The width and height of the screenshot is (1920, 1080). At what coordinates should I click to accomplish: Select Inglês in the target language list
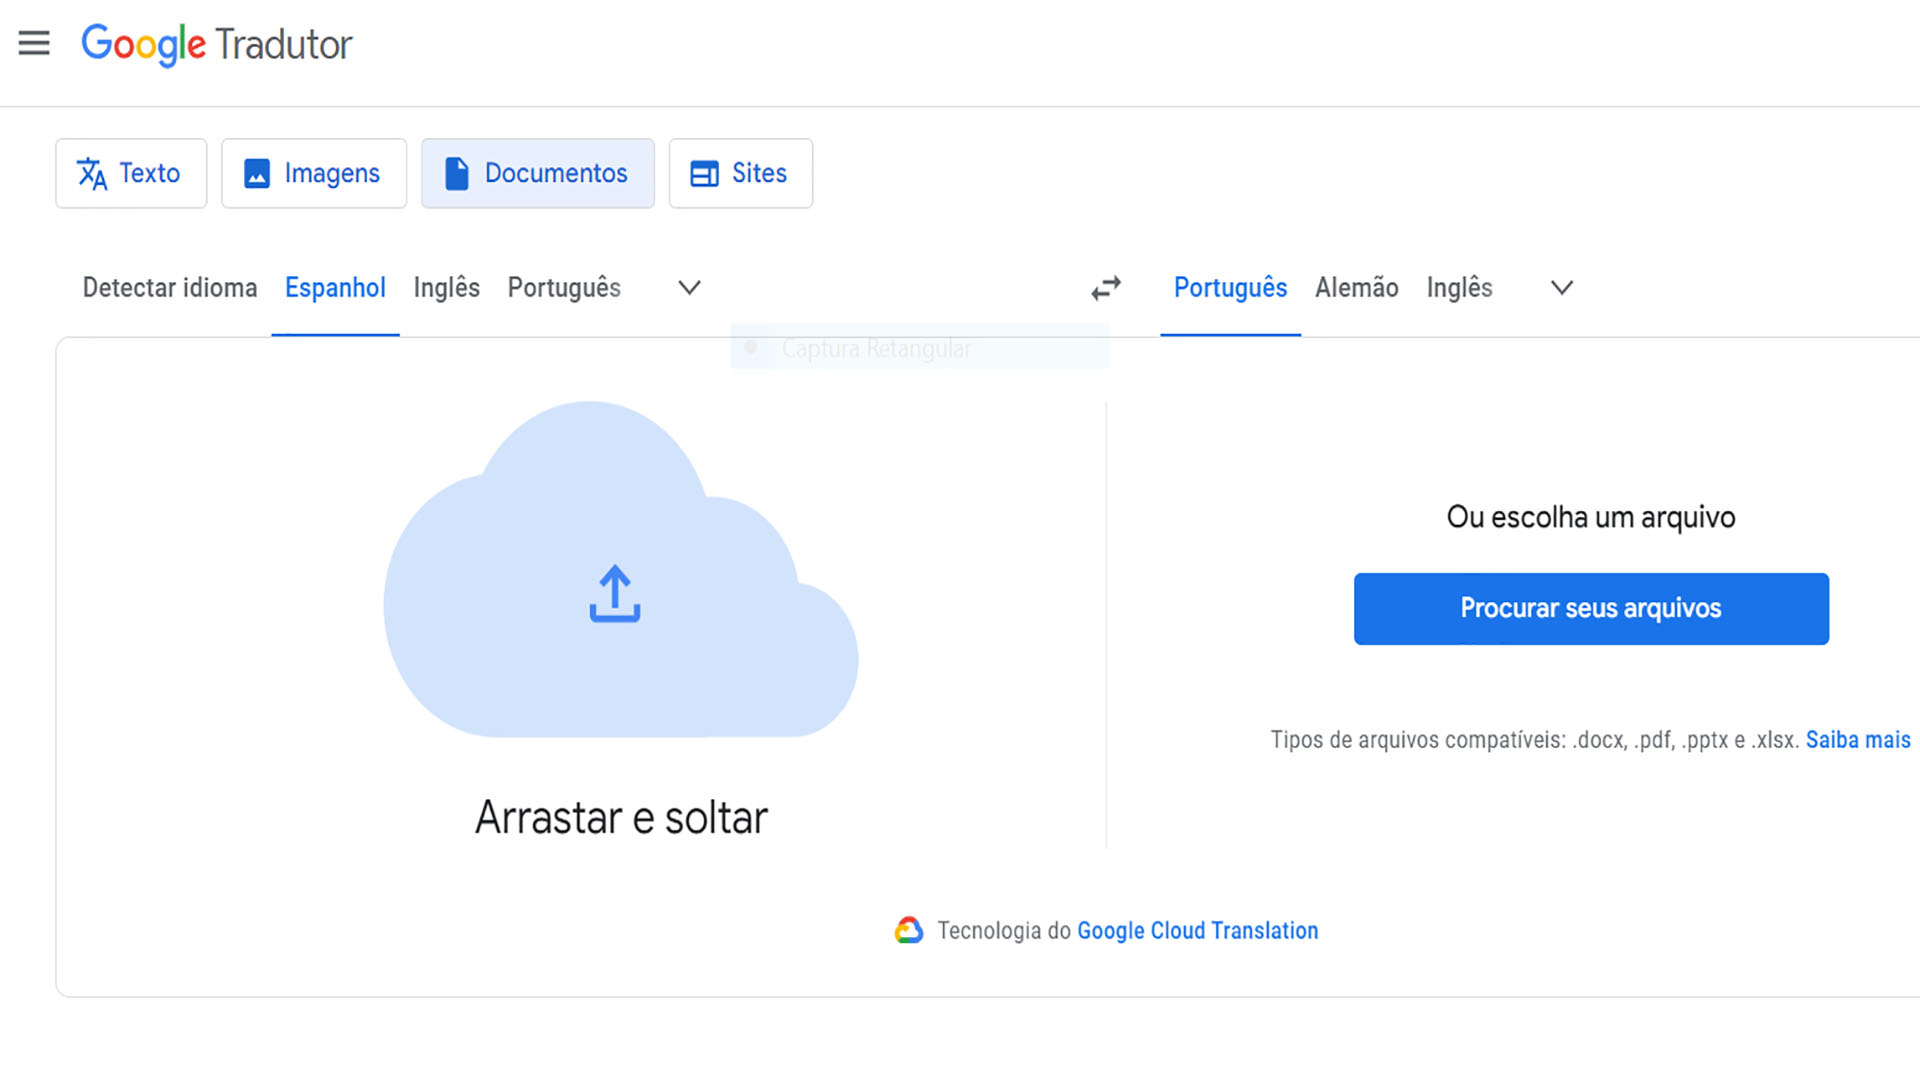point(1459,288)
